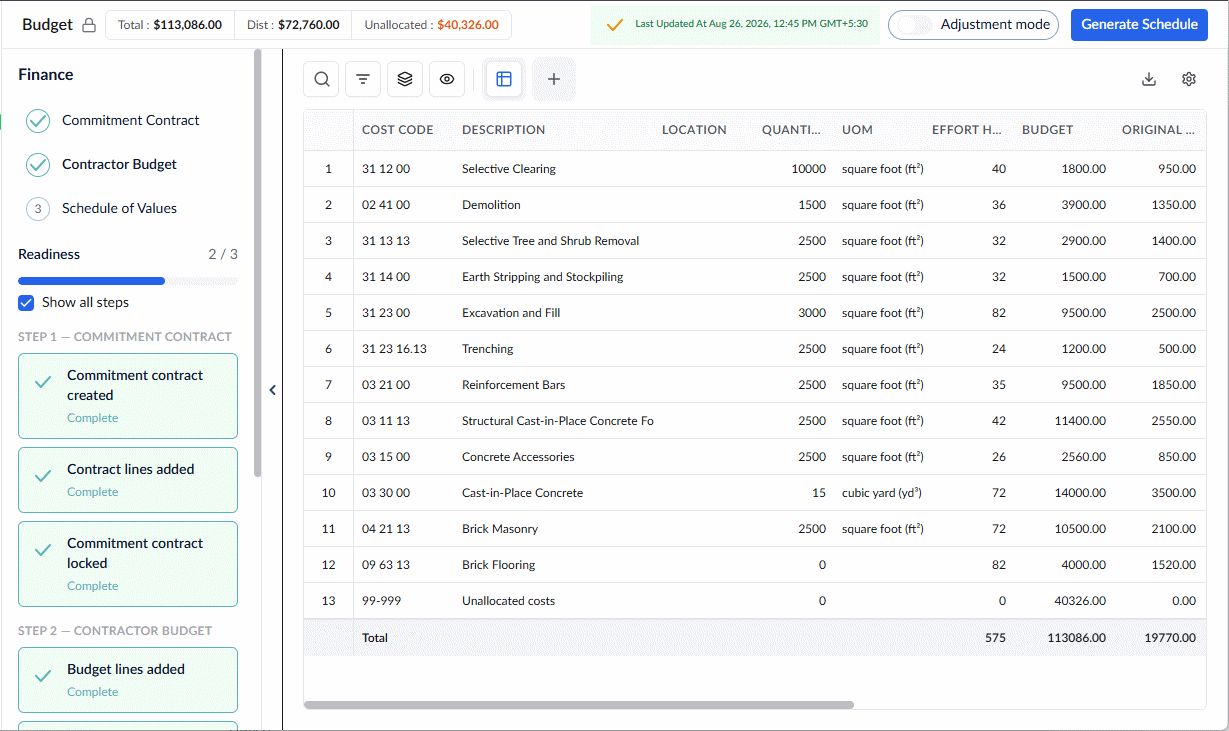
Task: Open the search tool in the table toolbar
Action: click(321, 79)
